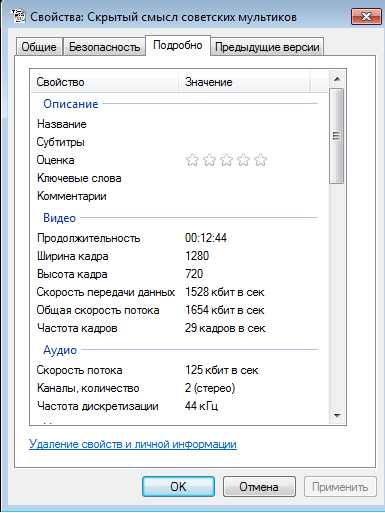Click the vertical scrollbar thumb

pyautogui.click(x=337, y=136)
